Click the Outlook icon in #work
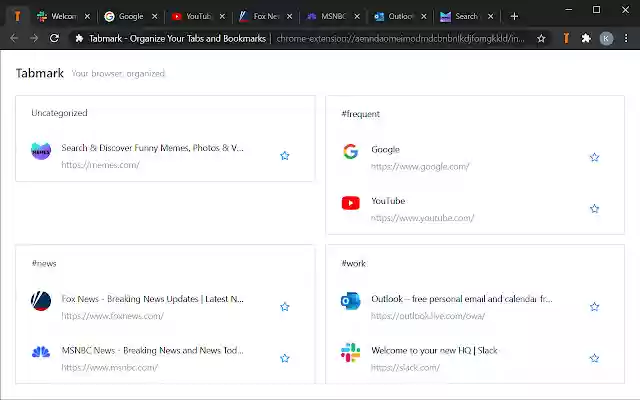The width and height of the screenshot is (640, 400). 350,301
